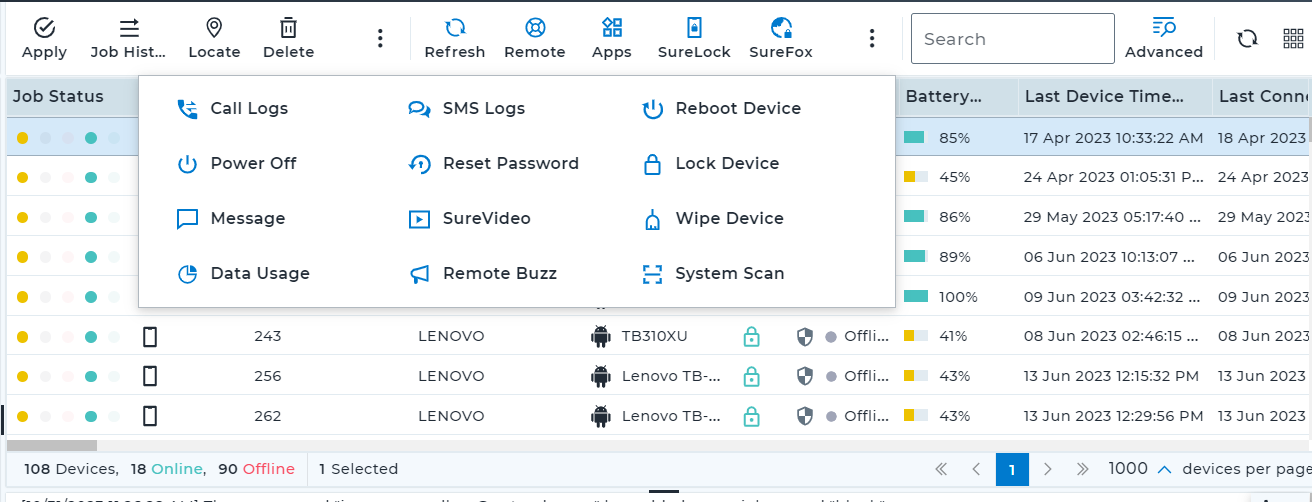Open the overflow menu next to SureFox
The width and height of the screenshot is (1312, 502).
[872, 38]
